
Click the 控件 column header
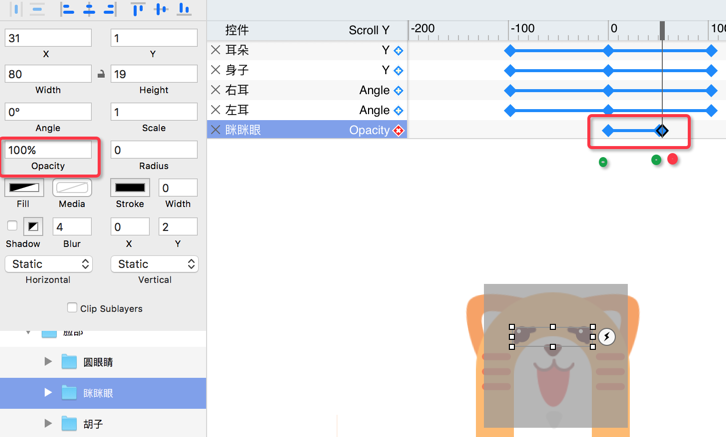(237, 30)
